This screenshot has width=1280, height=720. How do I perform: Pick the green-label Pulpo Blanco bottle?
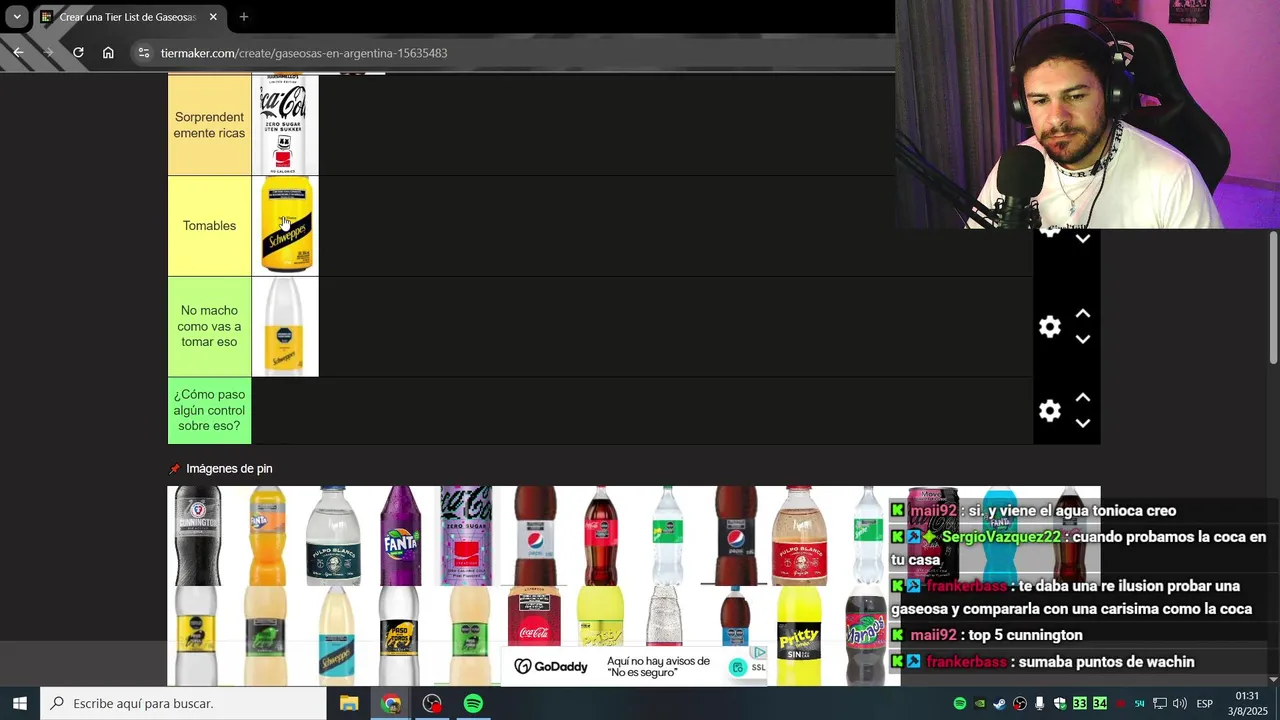click(x=333, y=536)
